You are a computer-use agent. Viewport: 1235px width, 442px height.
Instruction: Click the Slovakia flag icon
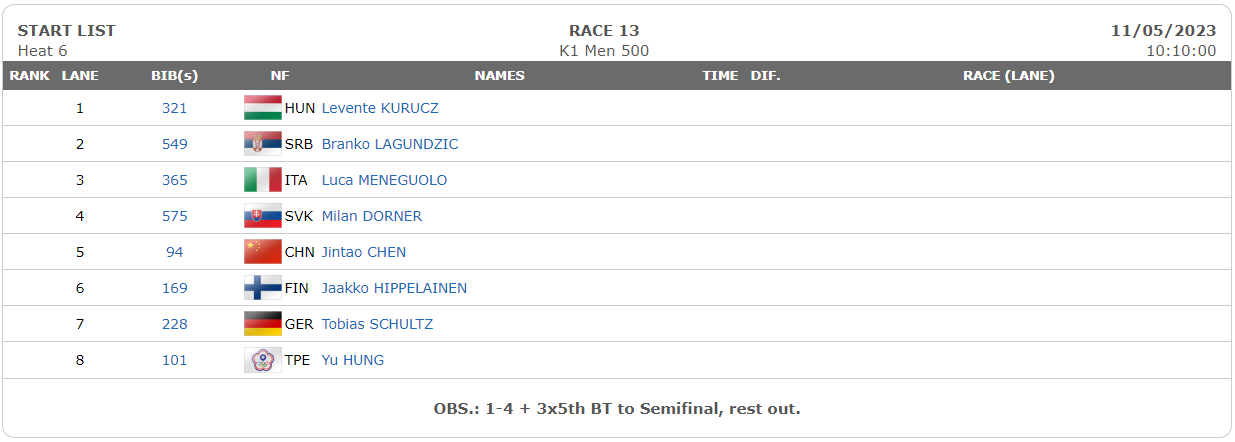pyautogui.click(x=263, y=216)
